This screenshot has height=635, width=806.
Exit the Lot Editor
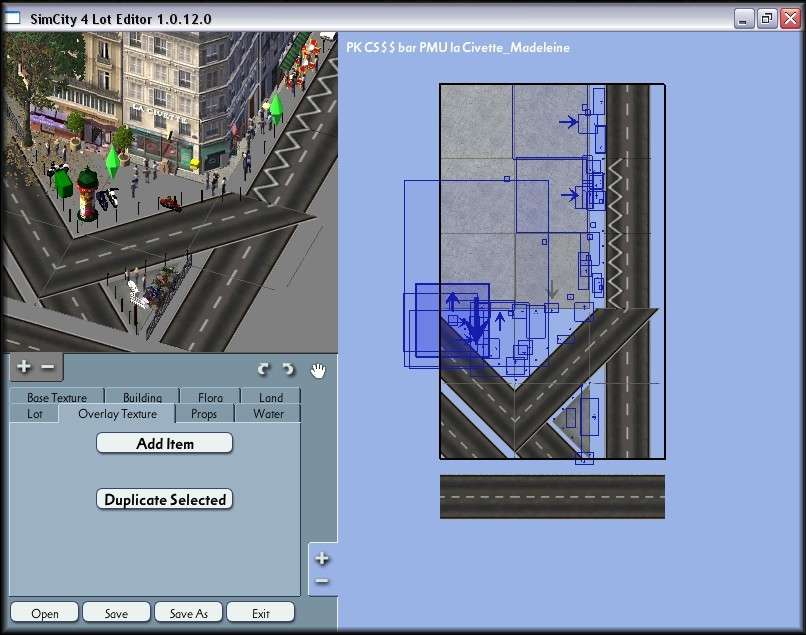[261, 613]
